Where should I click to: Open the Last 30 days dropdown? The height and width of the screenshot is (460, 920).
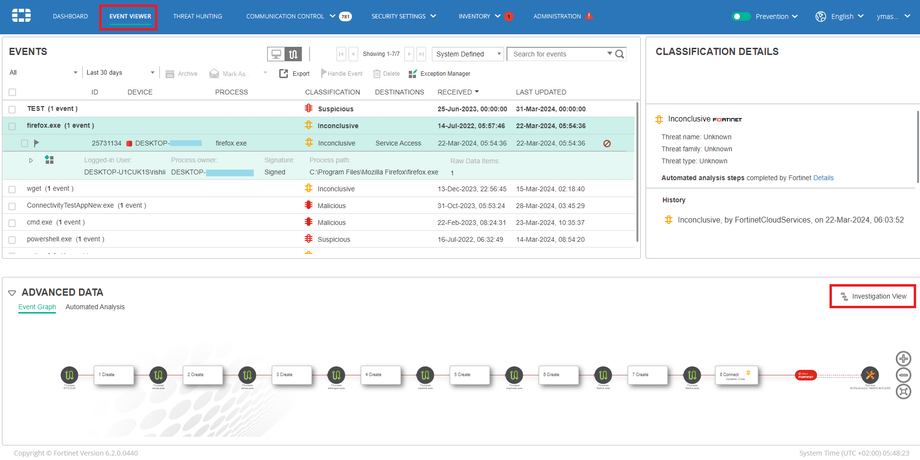pos(120,73)
